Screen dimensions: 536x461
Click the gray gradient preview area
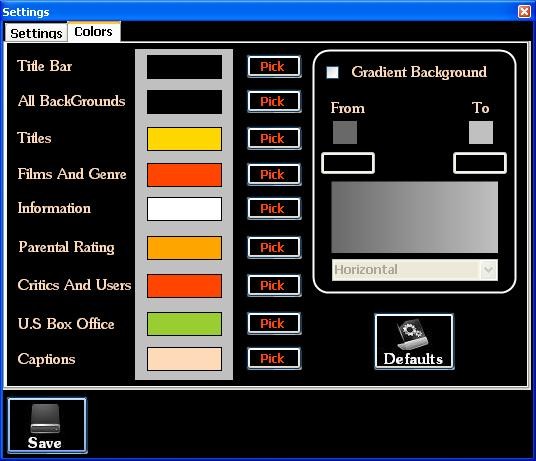pos(414,217)
